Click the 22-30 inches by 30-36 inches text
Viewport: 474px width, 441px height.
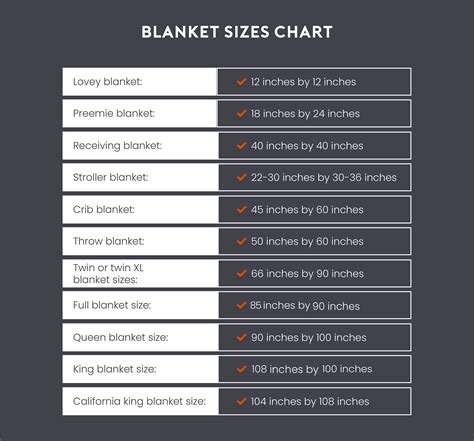(324, 177)
